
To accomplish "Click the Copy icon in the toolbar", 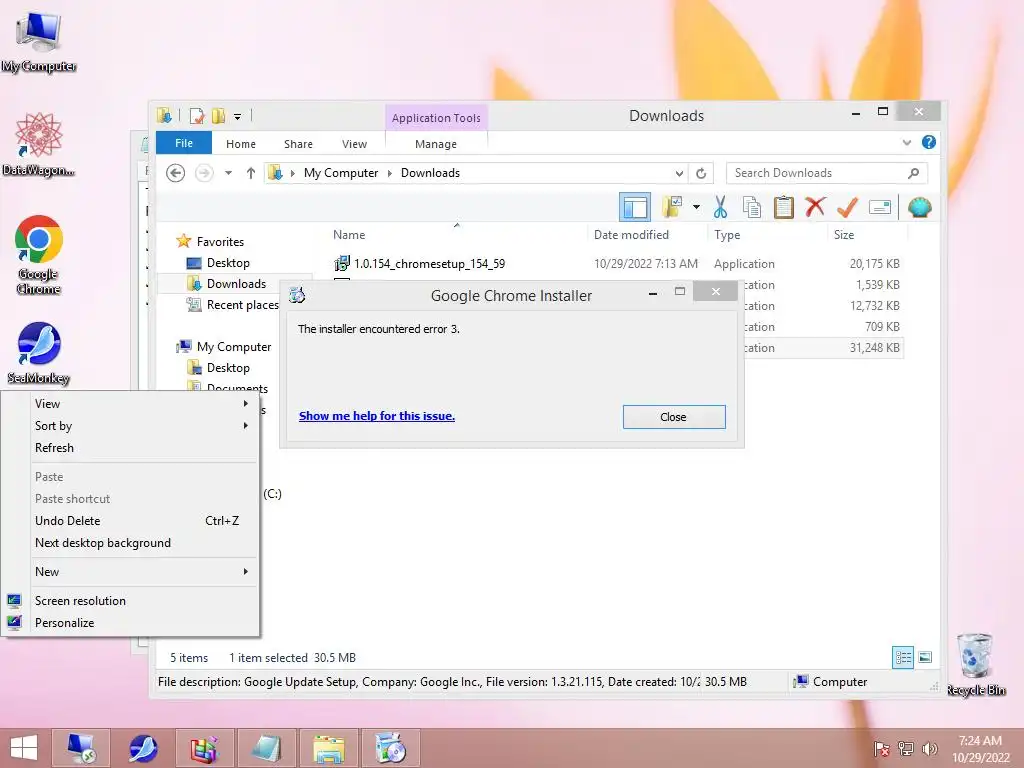I will click(x=752, y=208).
